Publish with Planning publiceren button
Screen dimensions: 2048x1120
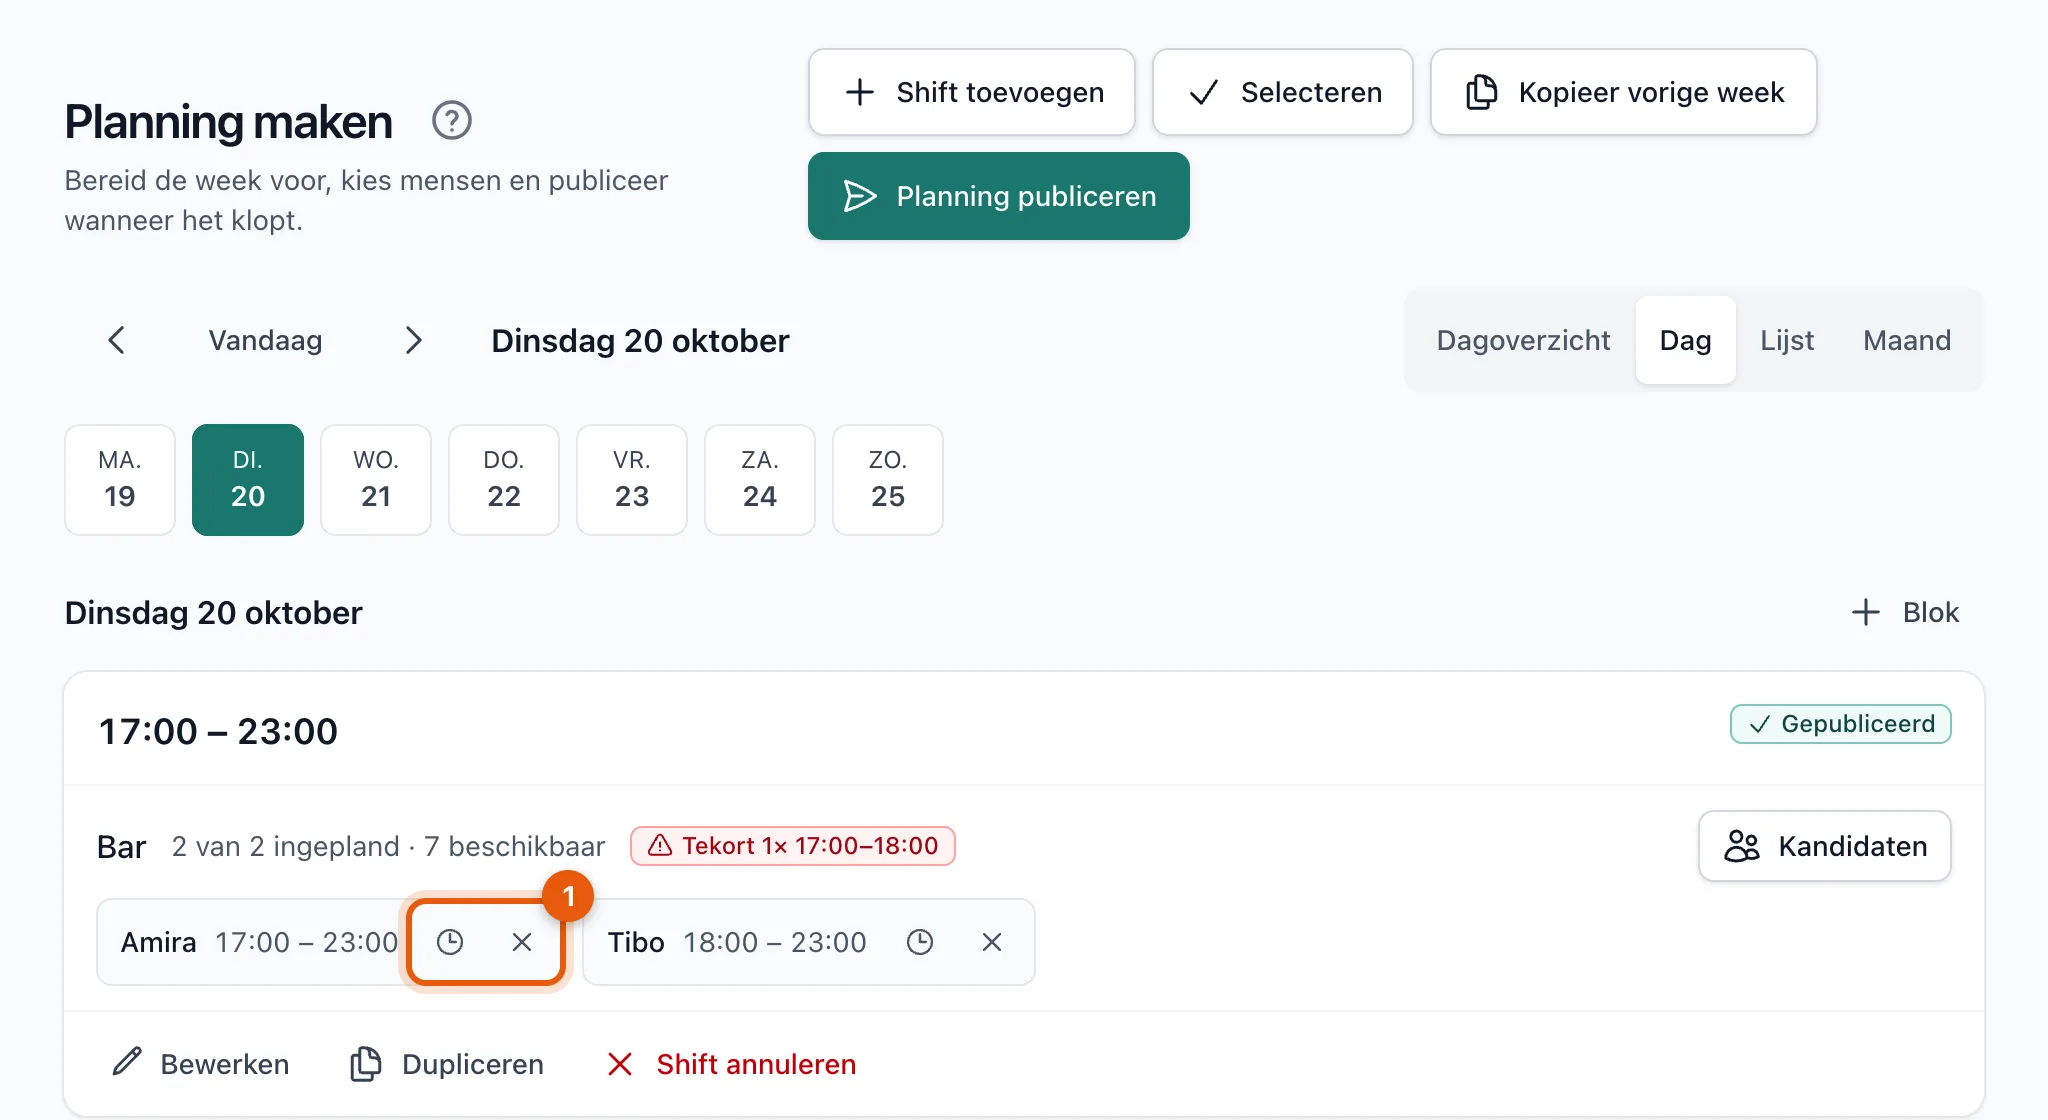pyautogui.click(x=999, y=196)
